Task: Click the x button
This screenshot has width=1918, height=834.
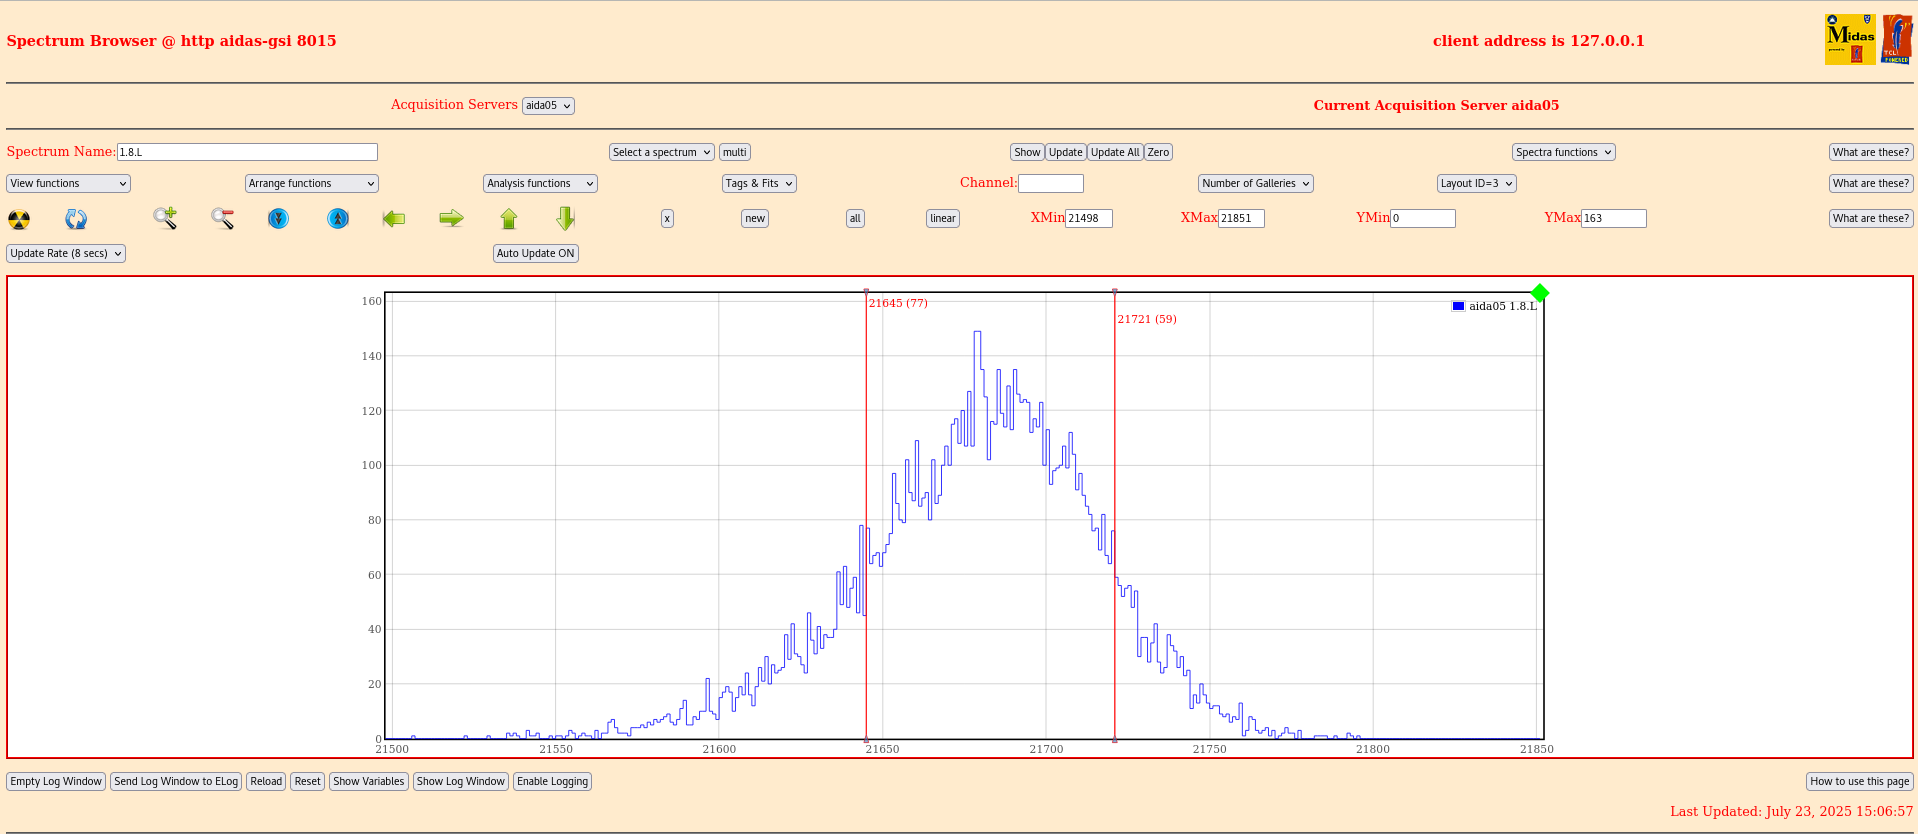Action: click(x=667, y=218)
